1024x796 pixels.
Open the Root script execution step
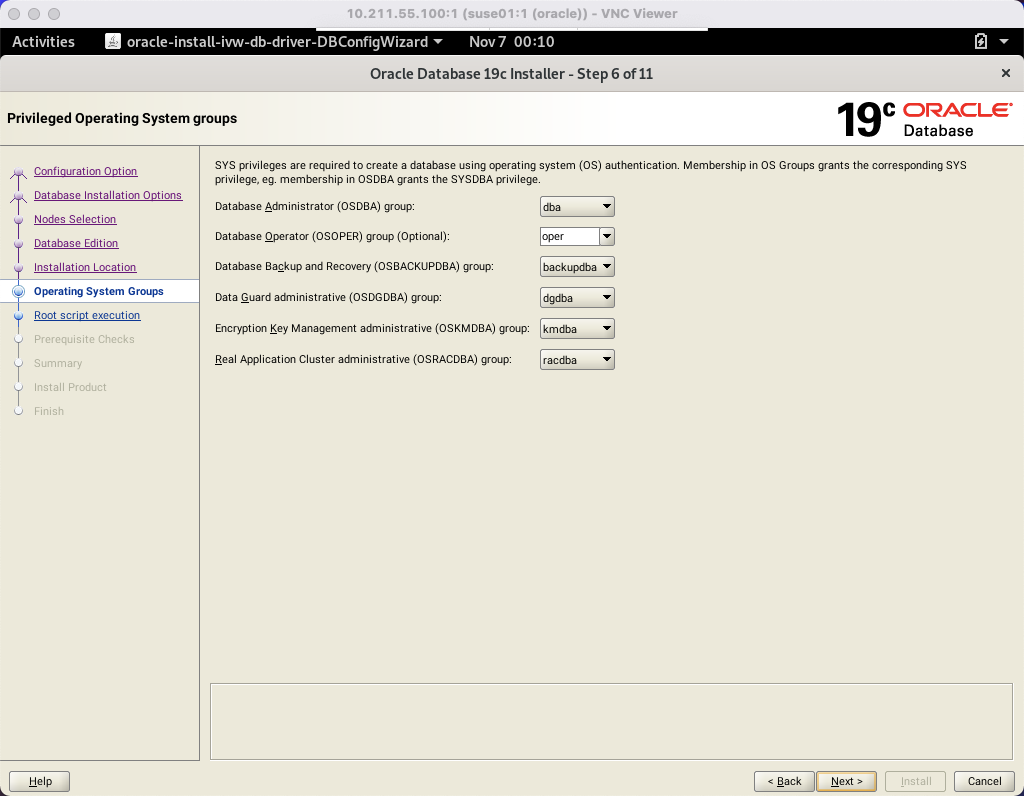pos(87,315)
